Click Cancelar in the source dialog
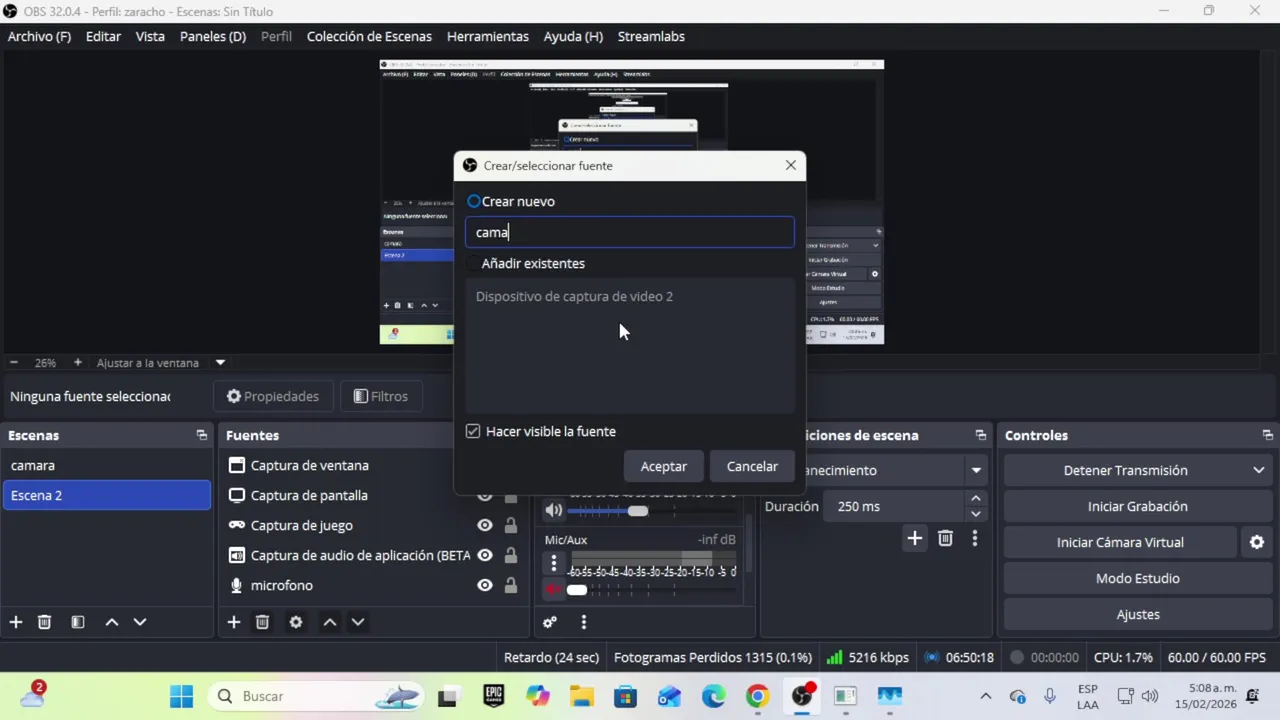The width and height of the screenshot is (1280, 720). tap(752, 466)
